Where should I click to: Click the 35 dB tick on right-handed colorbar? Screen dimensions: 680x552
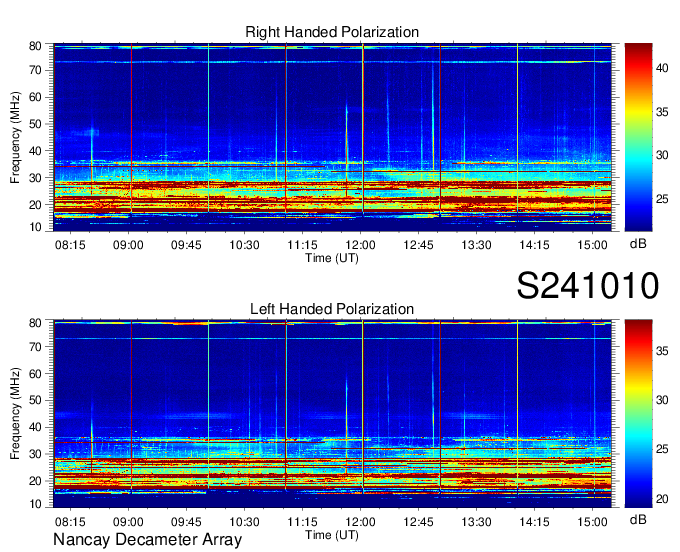click(662, 112)
